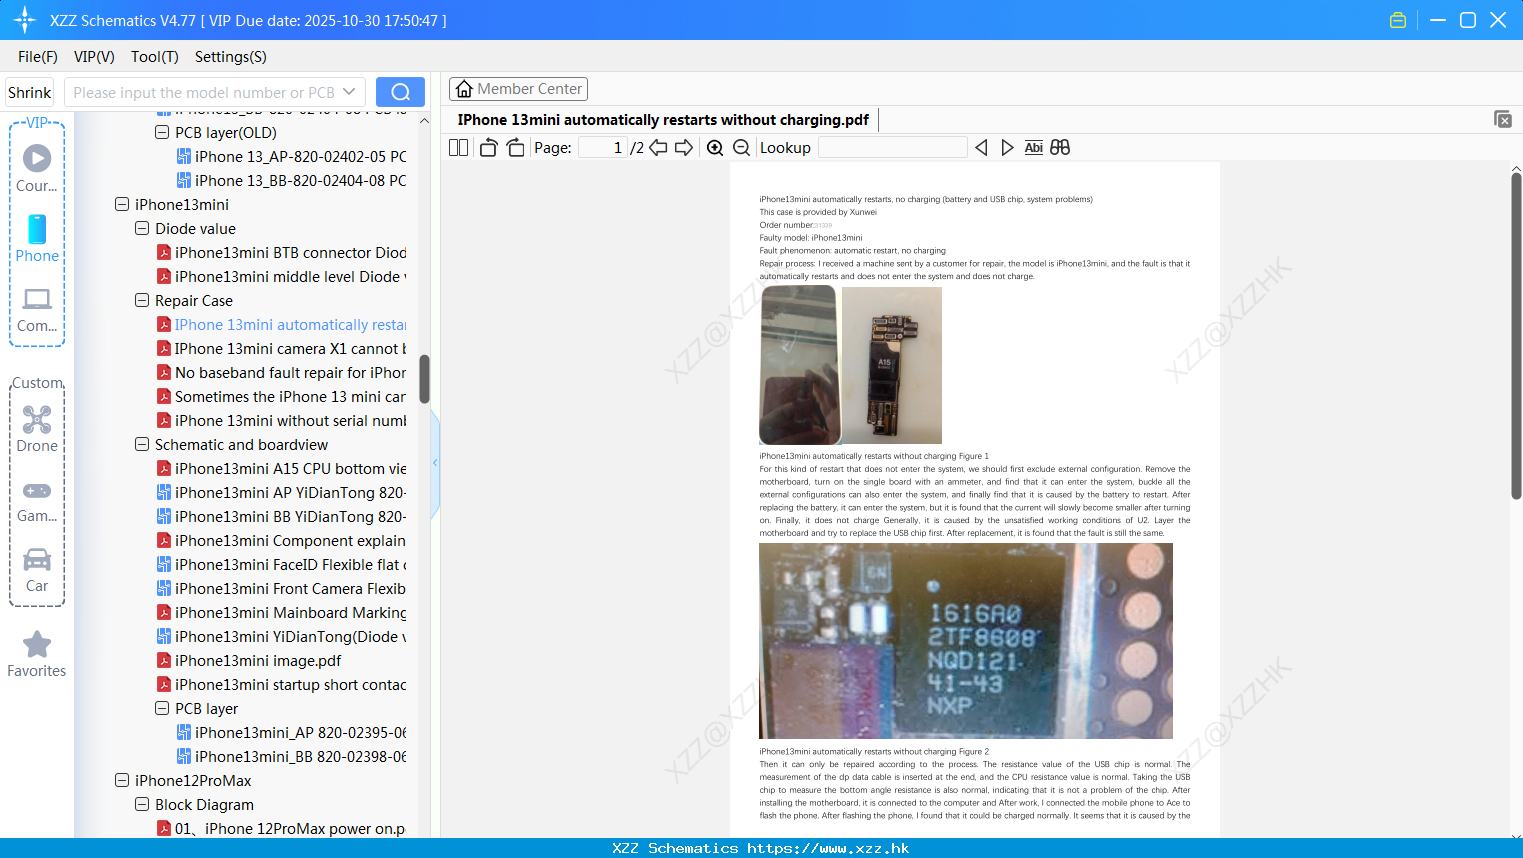This screenshot has width=1523, height=858.
Task: Click the XZZ app logo icon
Action: [24, 20]
